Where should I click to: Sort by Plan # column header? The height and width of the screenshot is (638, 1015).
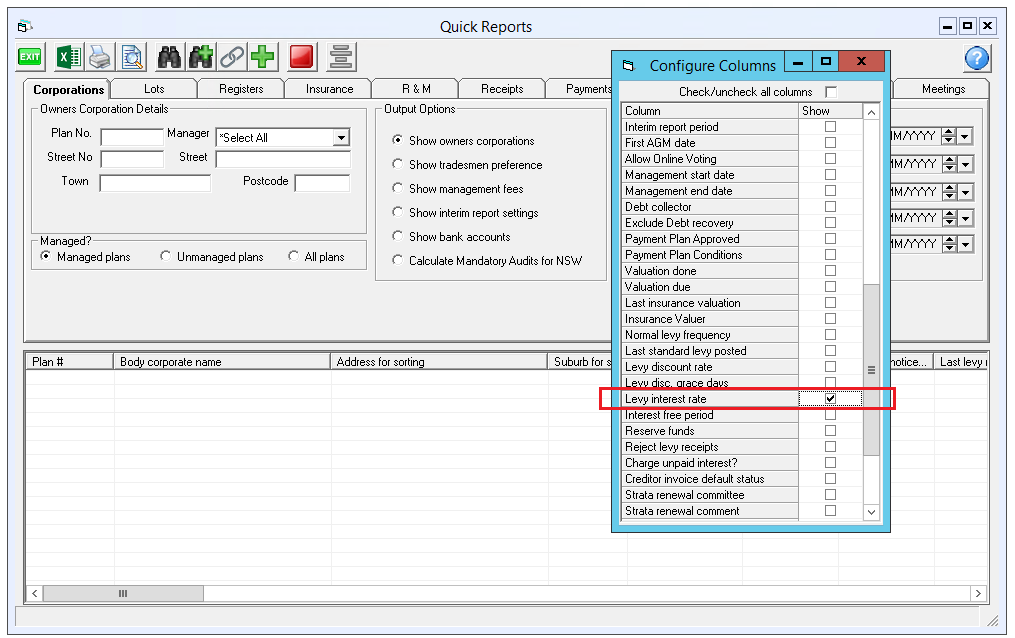point(70,362)
